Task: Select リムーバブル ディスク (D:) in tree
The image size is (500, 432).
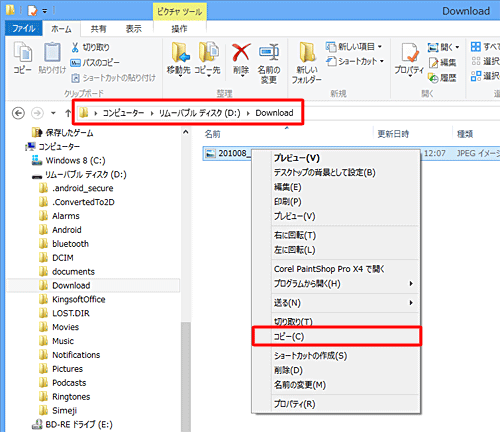Action: (x=79, y=175)
